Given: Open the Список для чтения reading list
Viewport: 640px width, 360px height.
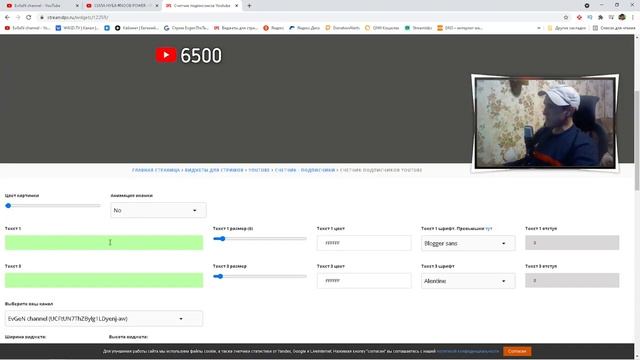Looking at the screenshot, I should pyautogui.click(x=614, y=28).
